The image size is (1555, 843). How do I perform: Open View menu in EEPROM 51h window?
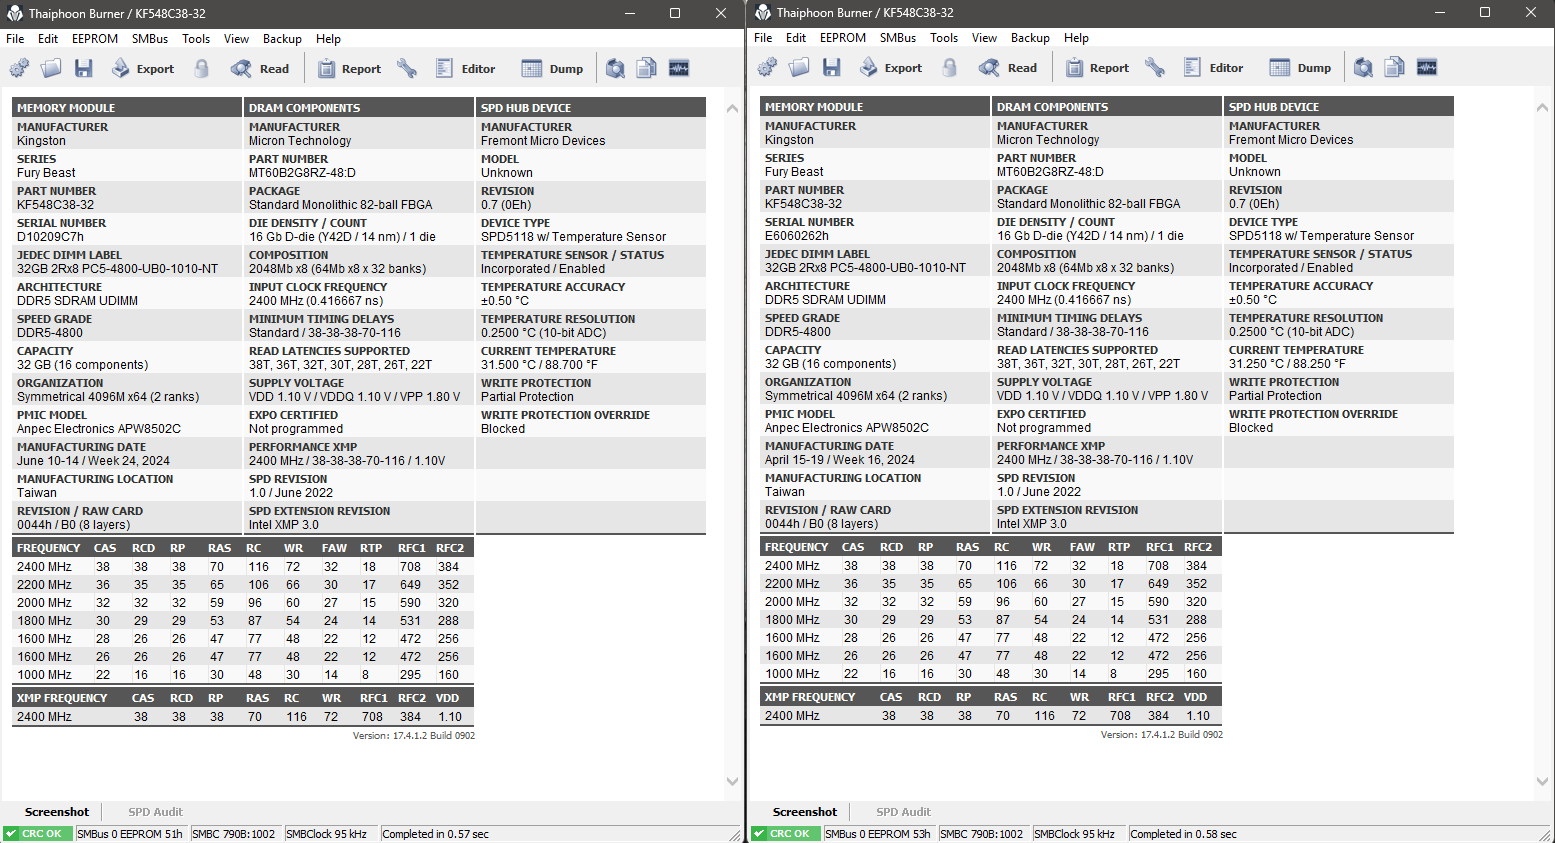(237, 39)
